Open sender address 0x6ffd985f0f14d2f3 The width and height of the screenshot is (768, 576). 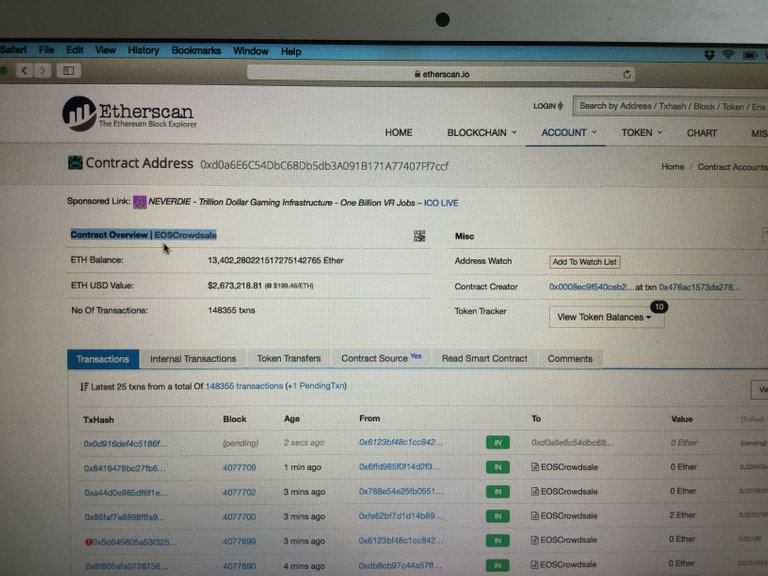[x=399, y=467]
